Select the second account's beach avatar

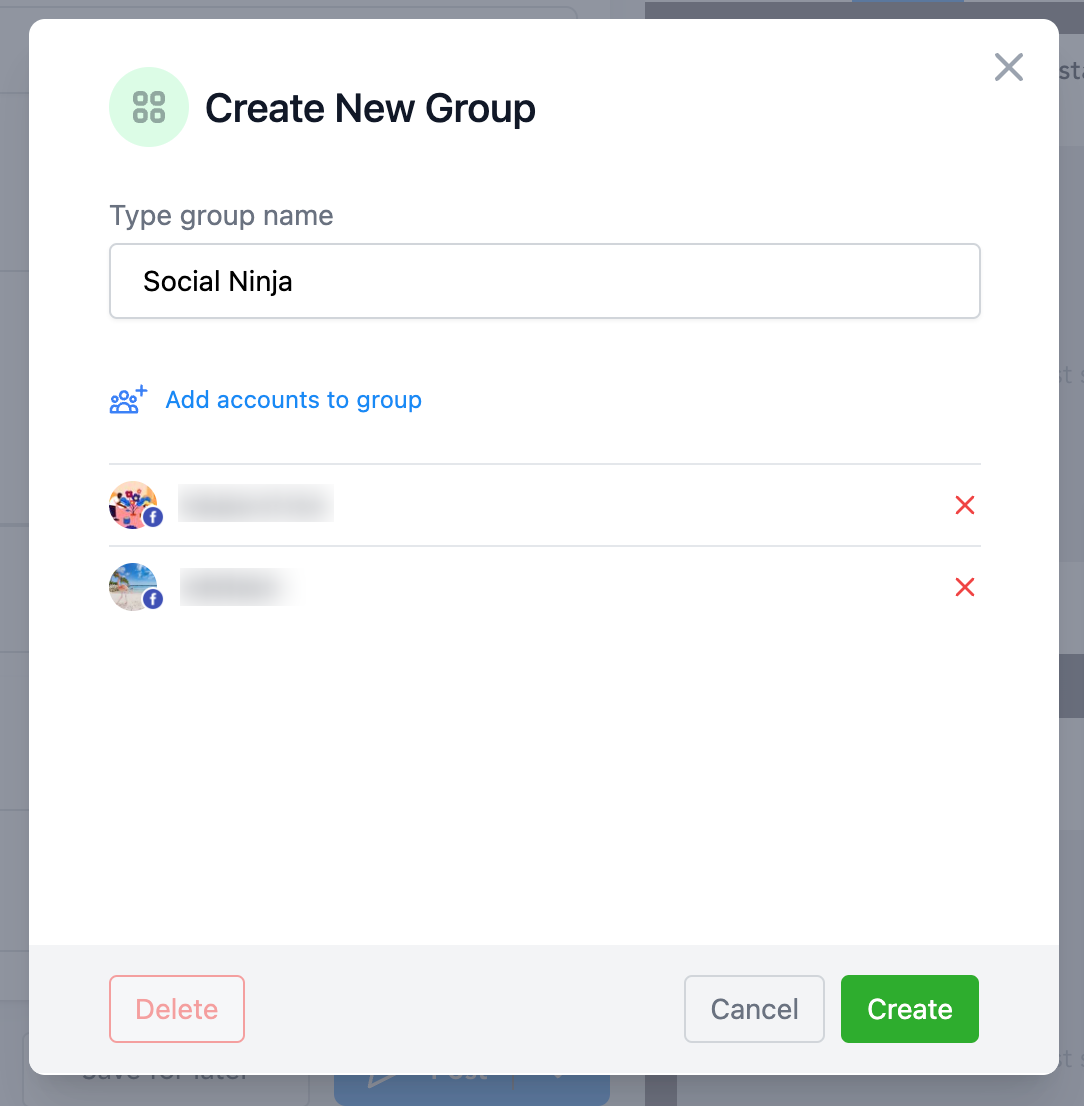point(131,585)
